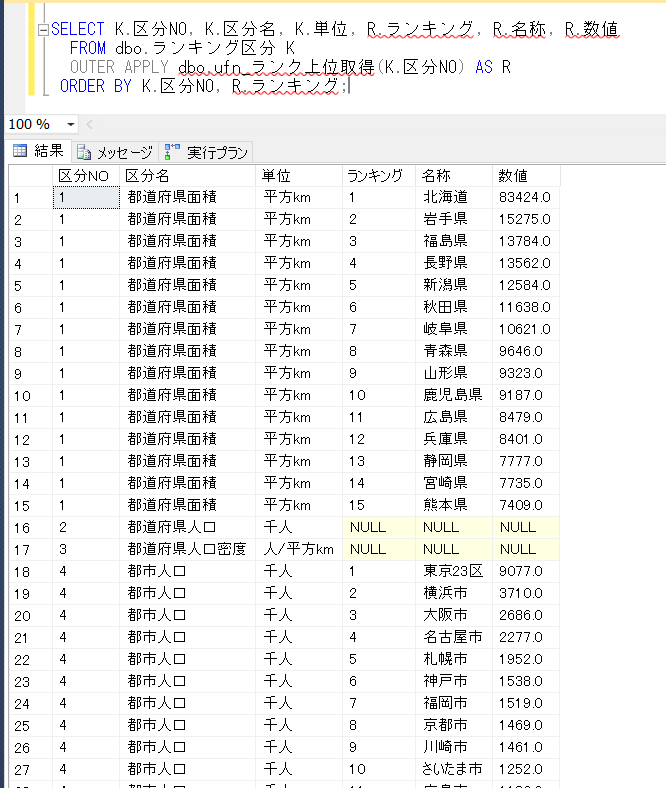Click the 青森県 cell
The image size is (666, 788).
point(454,351)
